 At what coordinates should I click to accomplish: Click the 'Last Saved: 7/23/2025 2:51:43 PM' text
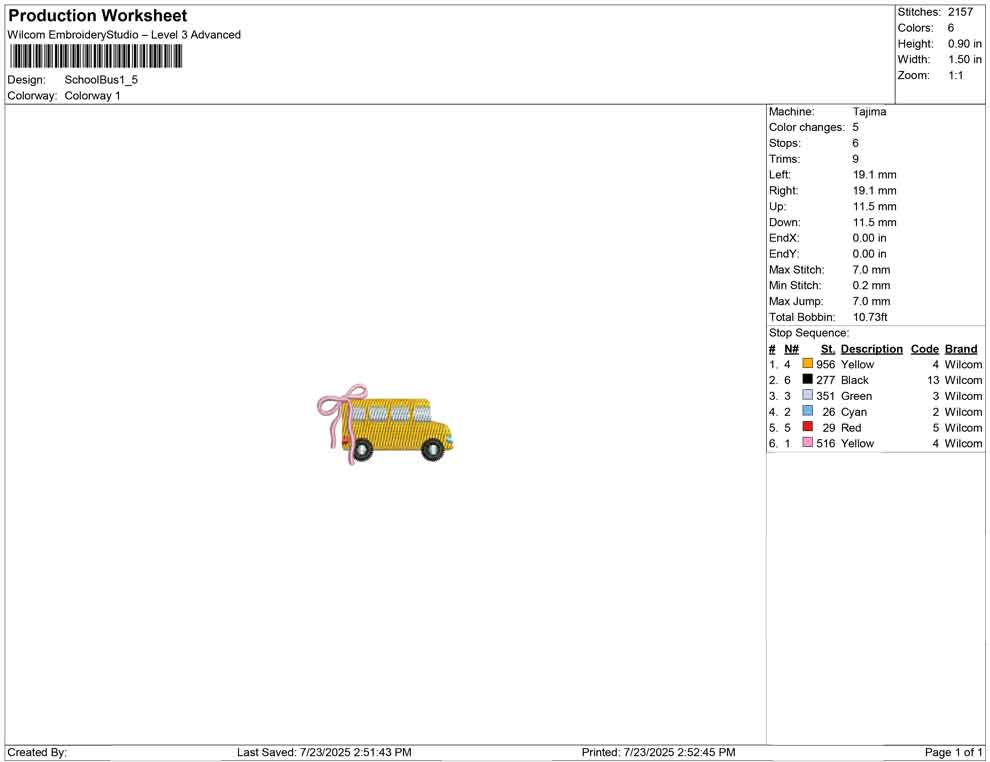coord(324,752)
